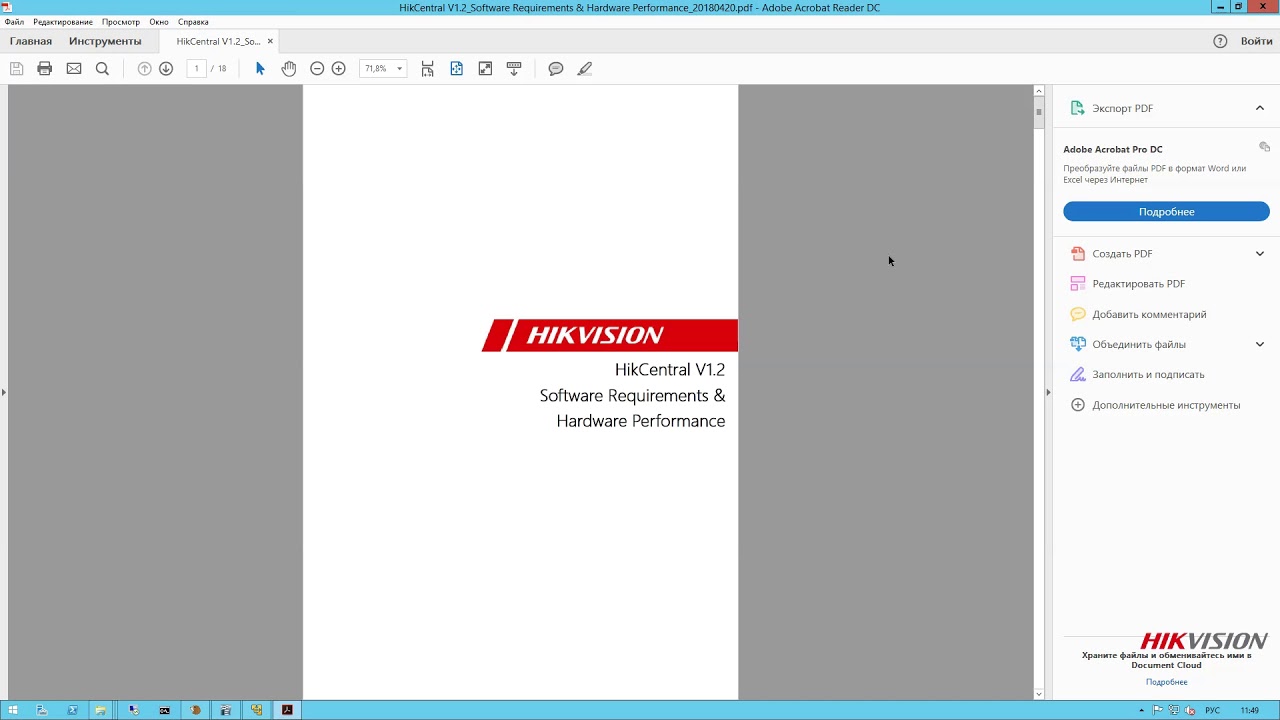
Task: Switch to the Инструменты tab
Action: [x=105, y=41]
